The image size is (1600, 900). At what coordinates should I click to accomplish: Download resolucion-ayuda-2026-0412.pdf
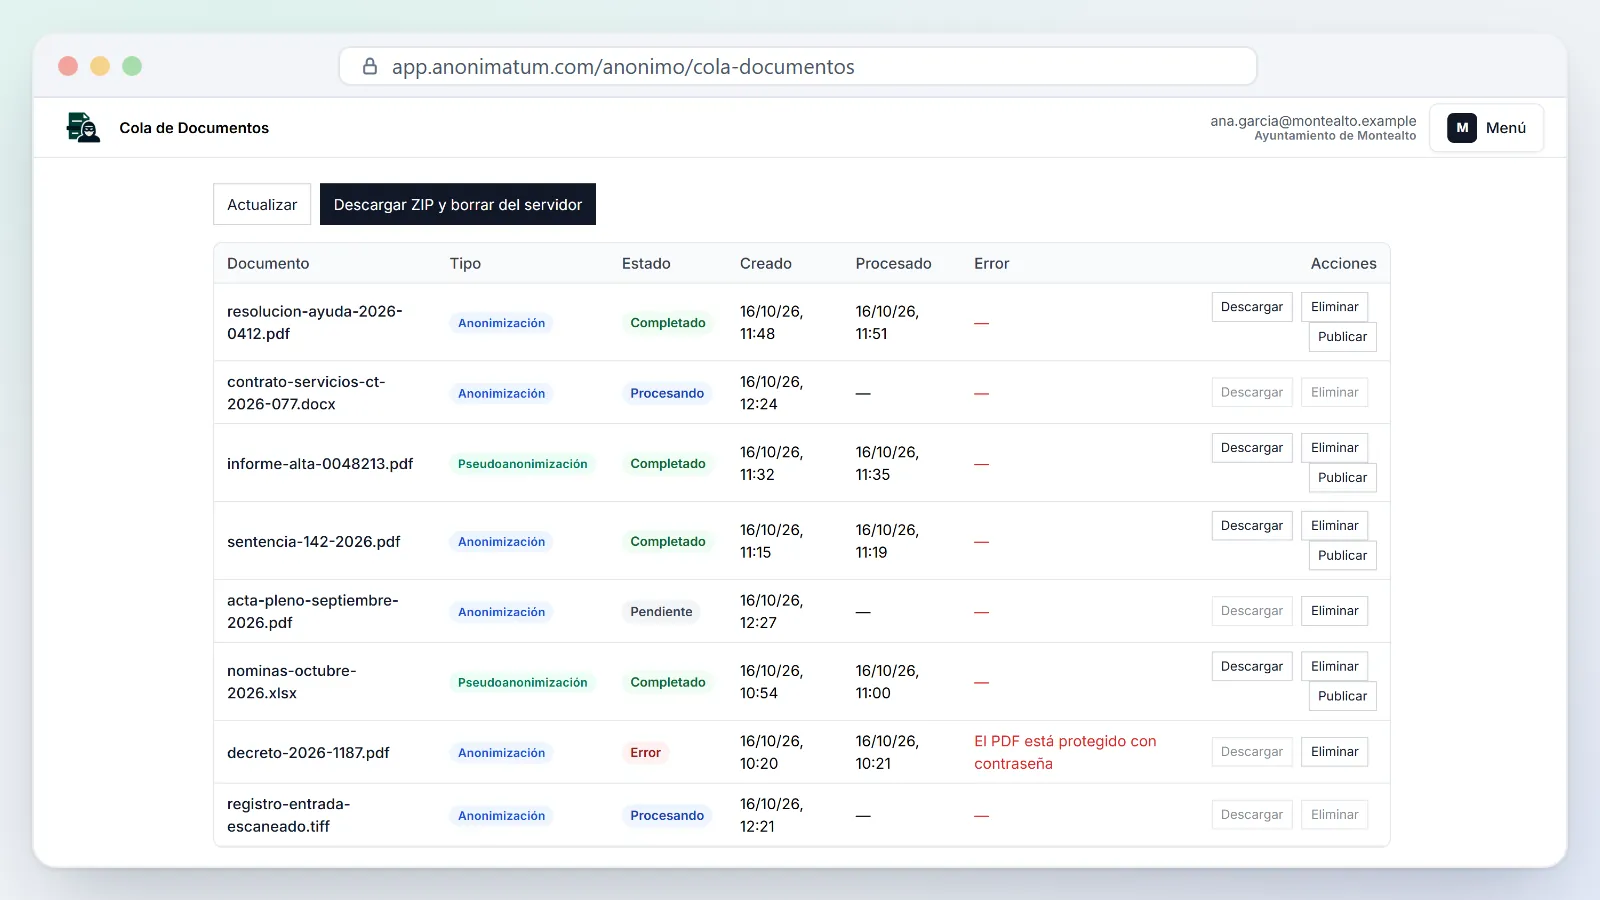(x=1252, y=307)
